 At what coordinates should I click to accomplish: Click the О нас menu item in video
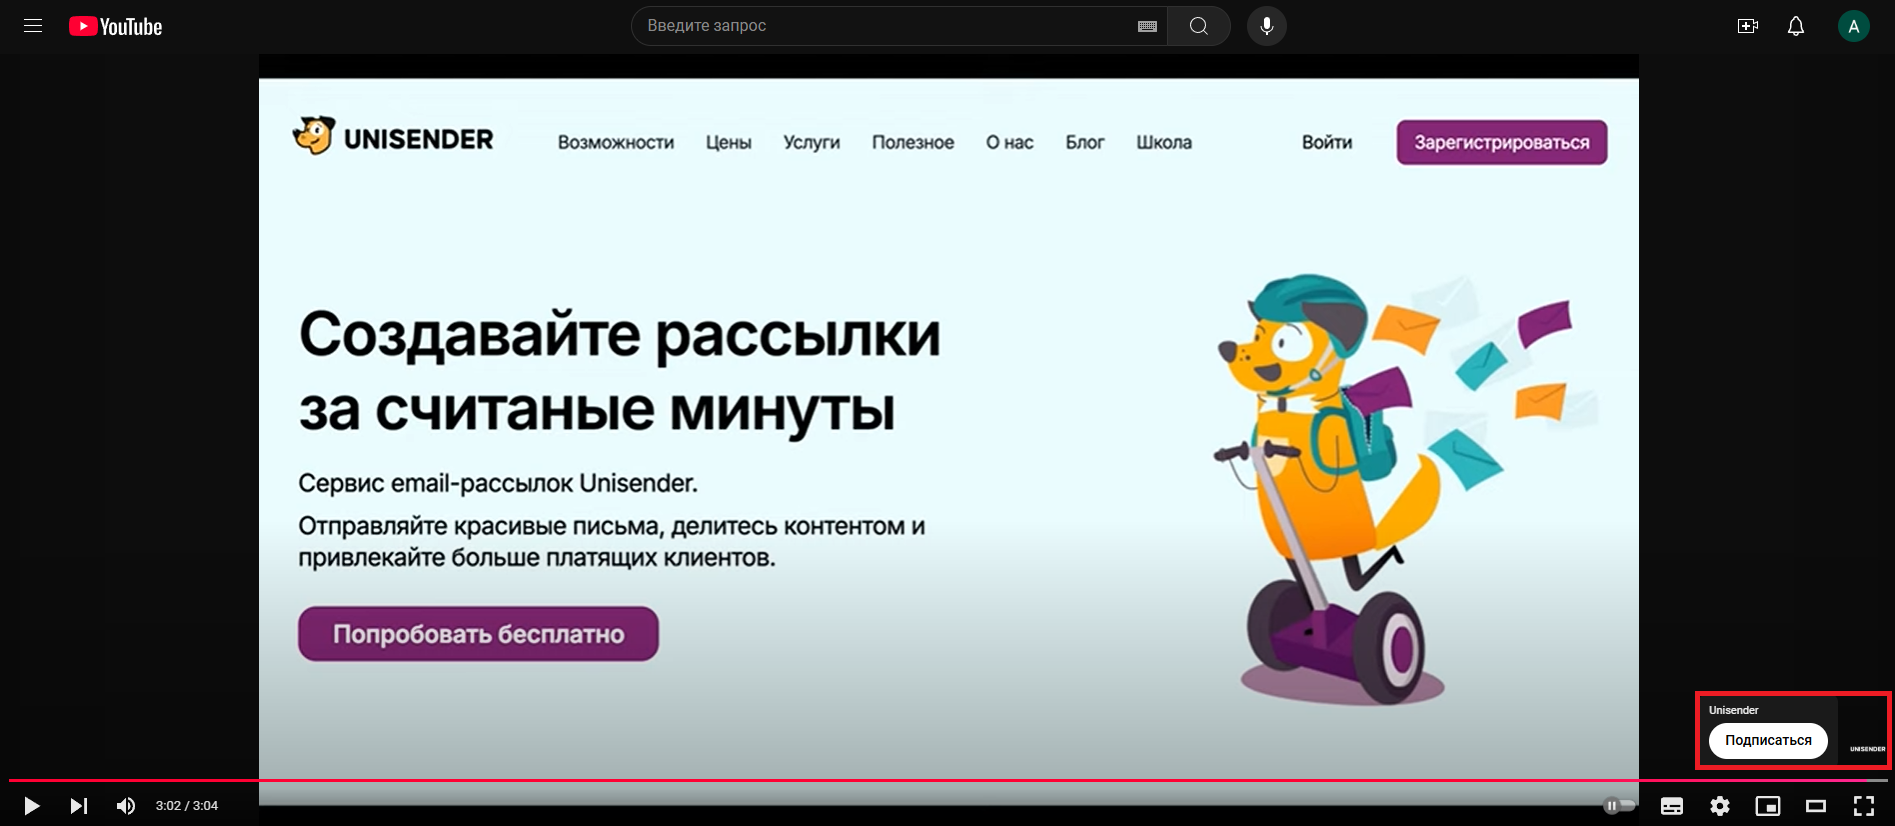coord(1010,143)
